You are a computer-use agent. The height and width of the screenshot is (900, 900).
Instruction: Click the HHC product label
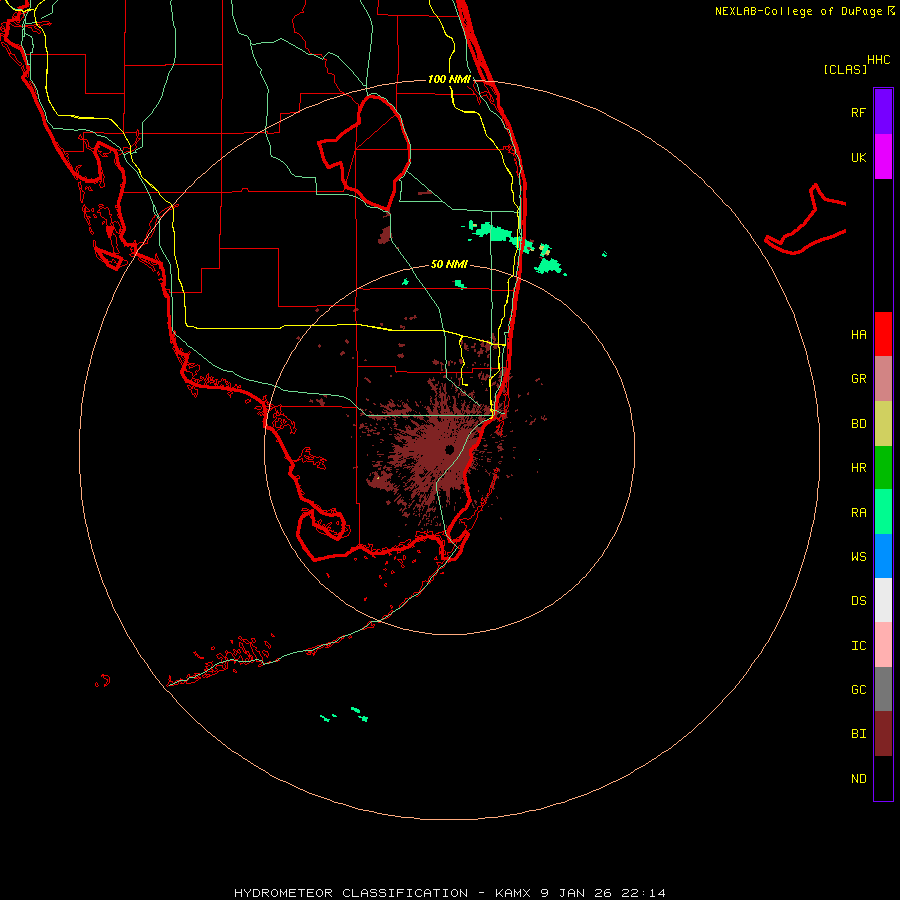click(879, 60)
